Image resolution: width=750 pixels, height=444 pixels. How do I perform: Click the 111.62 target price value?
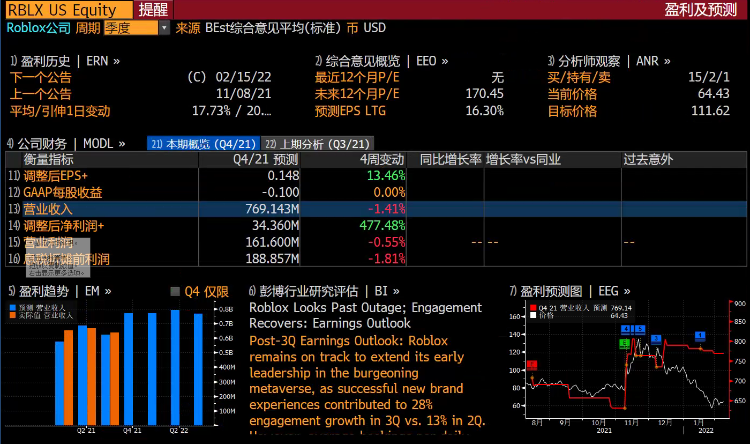tap(710, 111)
